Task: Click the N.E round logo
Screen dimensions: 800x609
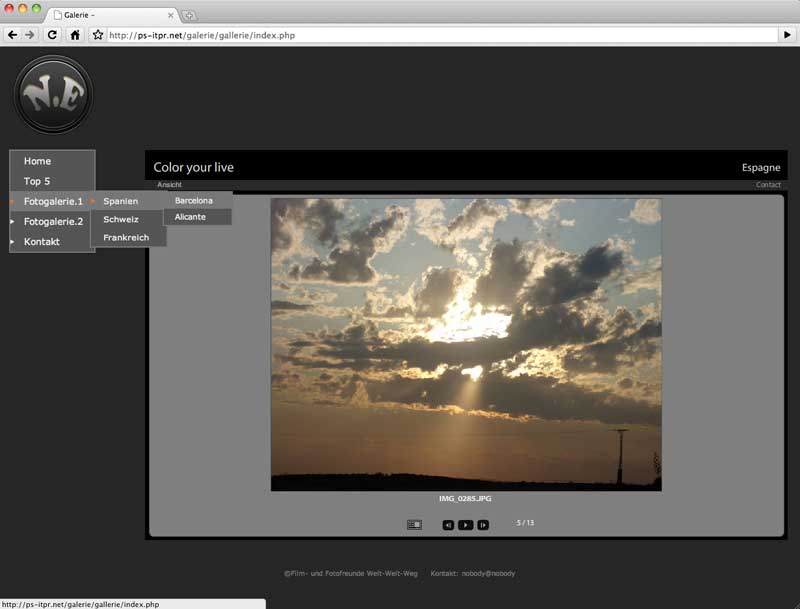Action: click(x=54, y=95)
